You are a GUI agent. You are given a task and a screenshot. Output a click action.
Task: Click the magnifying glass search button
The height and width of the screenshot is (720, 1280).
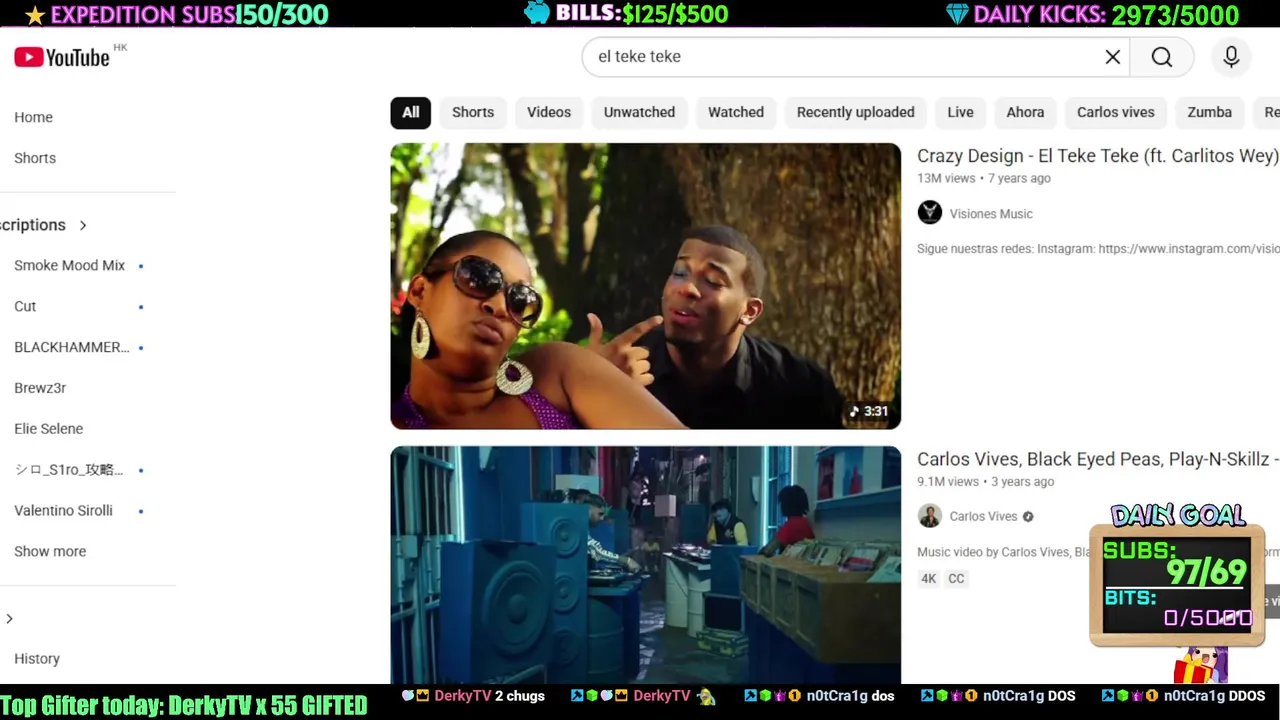[x=1161, y=57]
